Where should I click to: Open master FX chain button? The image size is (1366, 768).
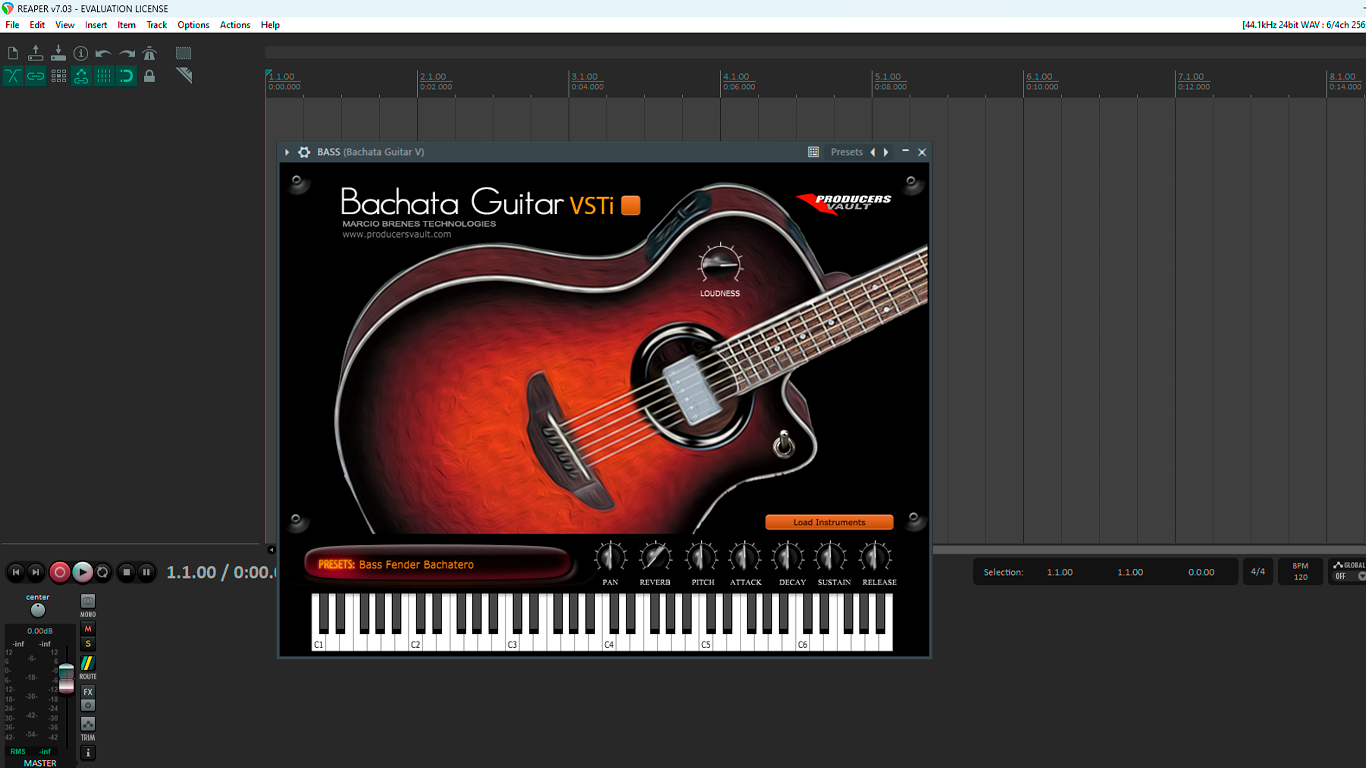click(88, 692)
